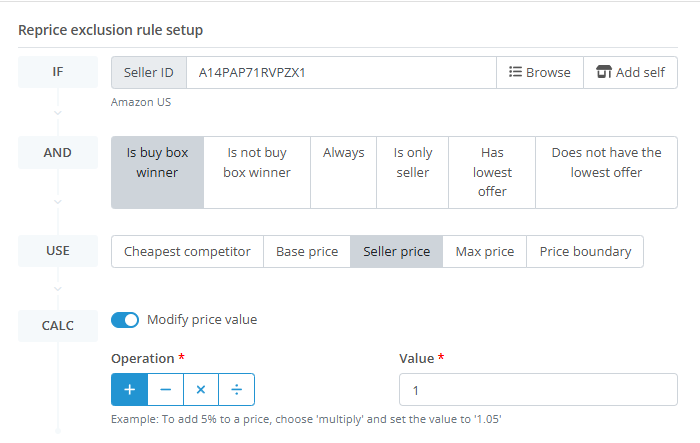Click the example hint text about multiply
Viewport: 700px width, 443px height.
[x=306, y=419]
